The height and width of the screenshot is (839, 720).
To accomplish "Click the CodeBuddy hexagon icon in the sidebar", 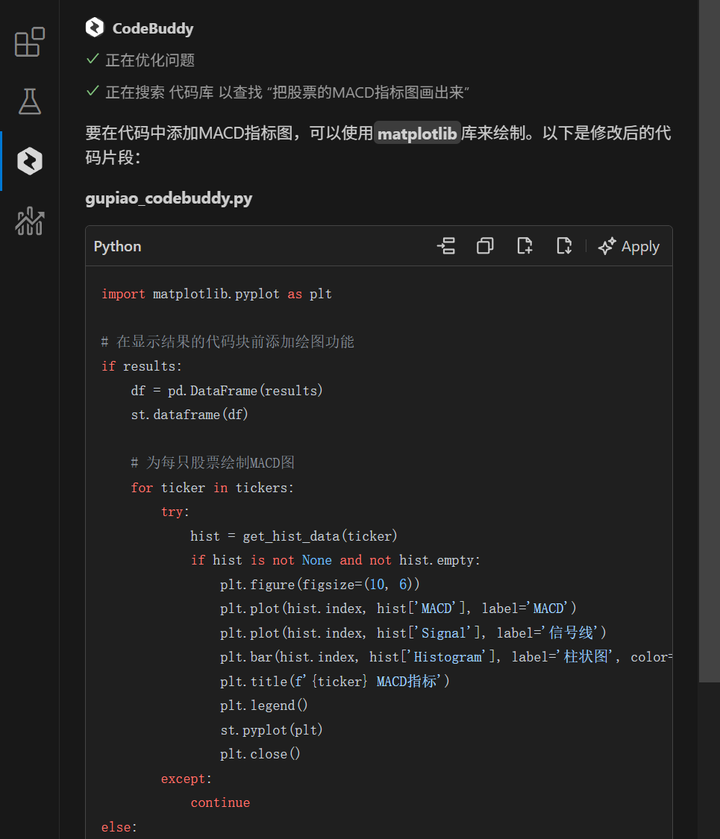I will coord(30,160).
